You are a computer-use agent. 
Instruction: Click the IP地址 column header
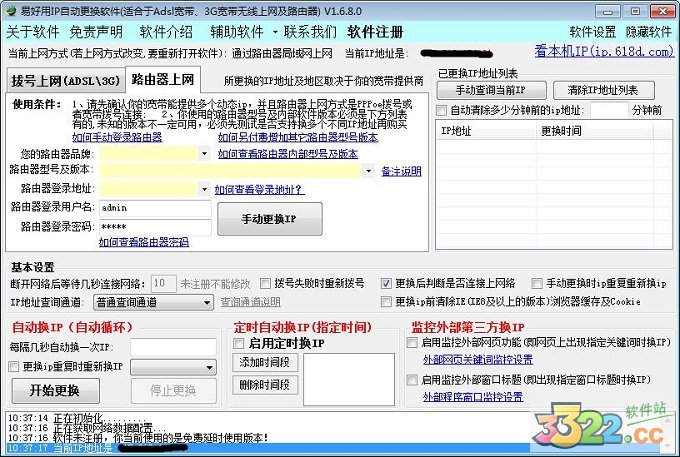pos(487,131)
